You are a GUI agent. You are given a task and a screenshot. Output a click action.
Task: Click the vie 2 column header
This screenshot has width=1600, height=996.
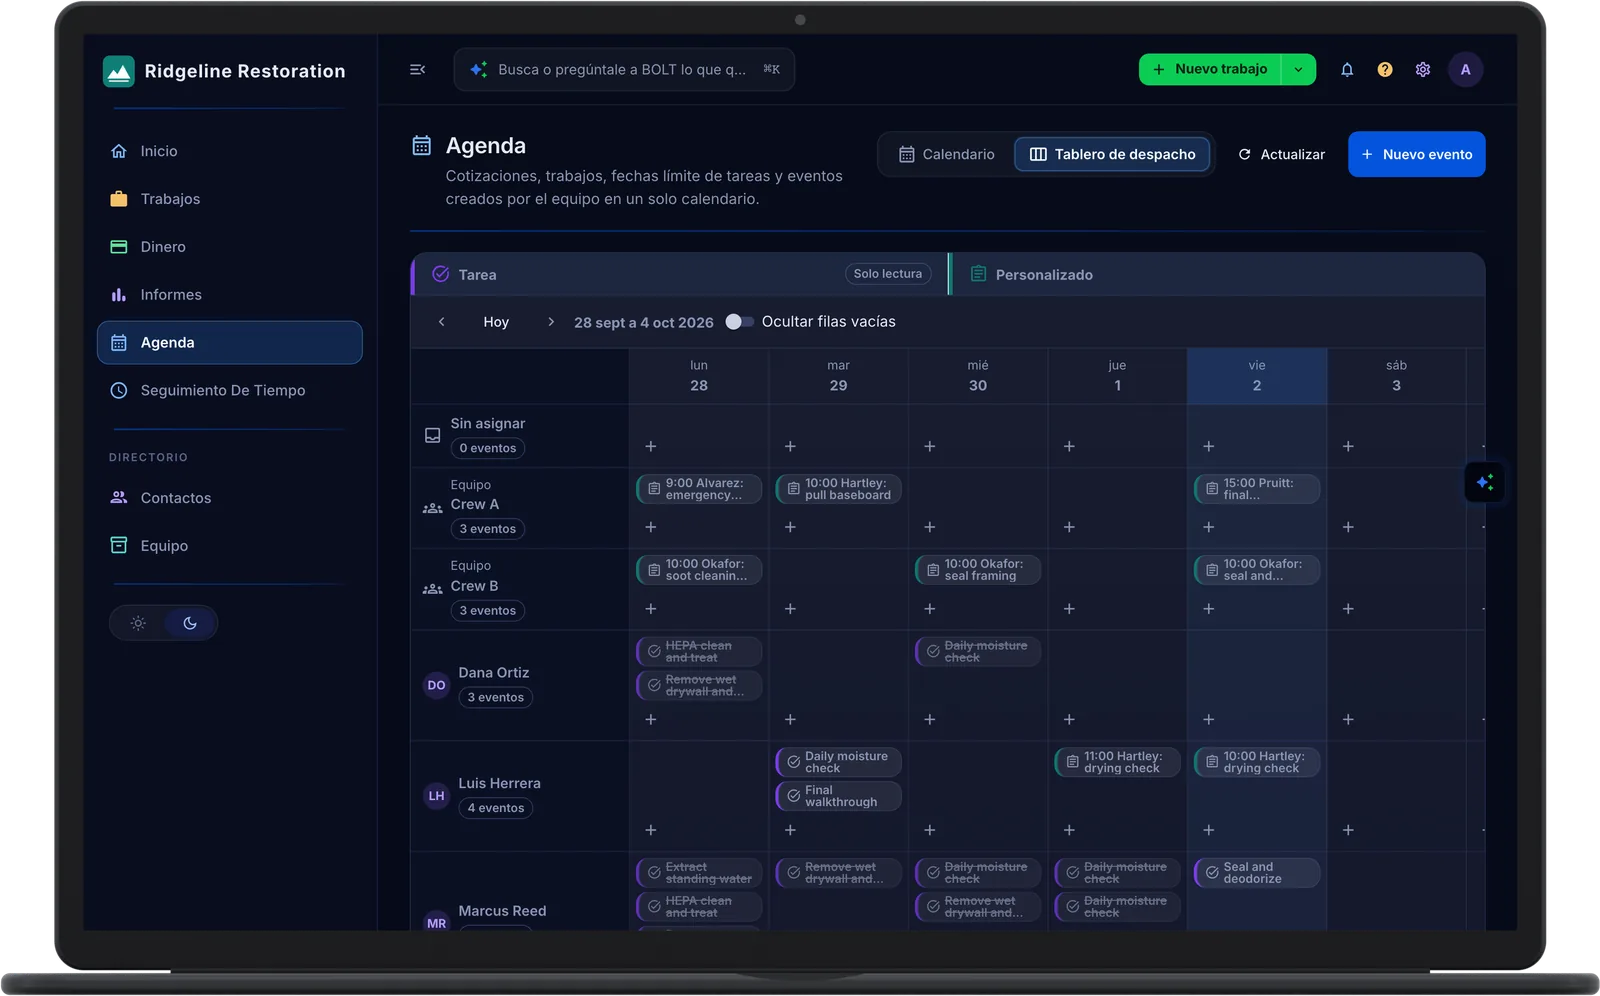(1257, 376)
